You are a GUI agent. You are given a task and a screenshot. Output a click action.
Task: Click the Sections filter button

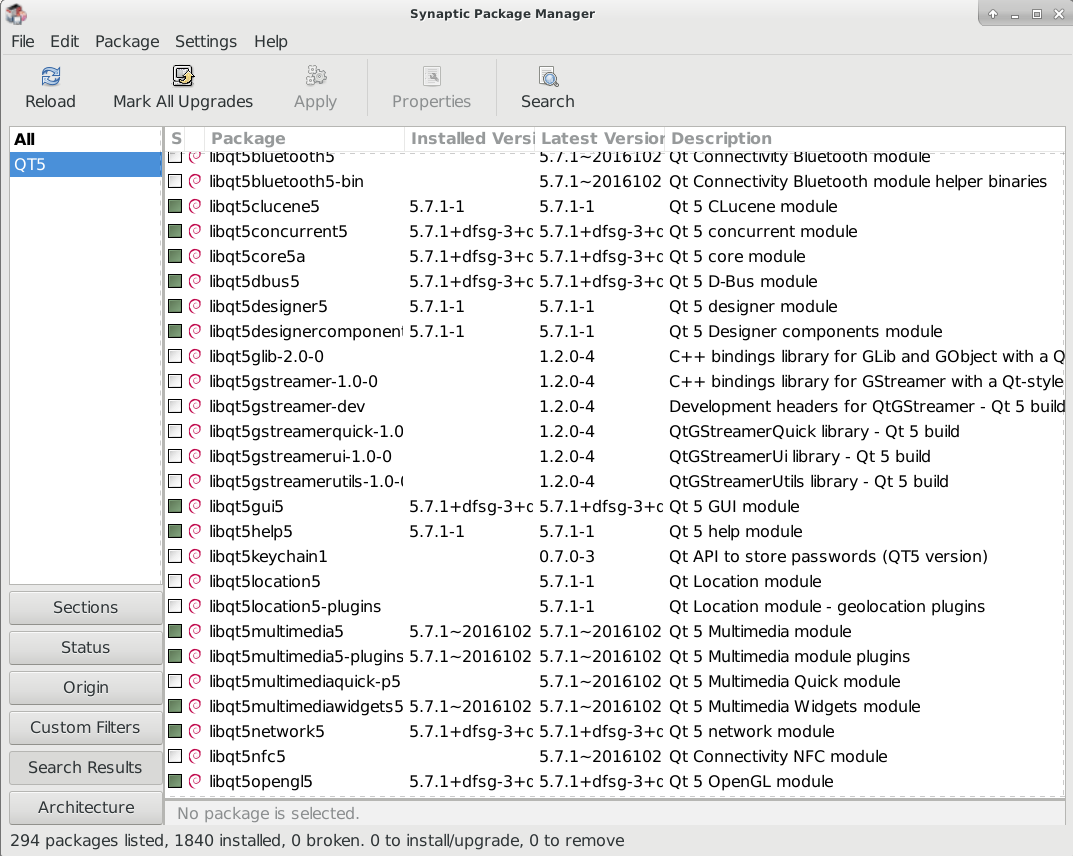(86, 608)
